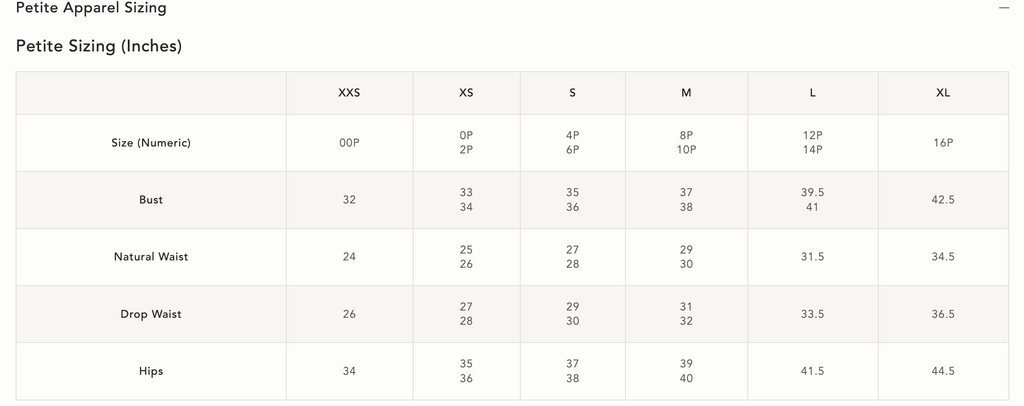Click the Bust row label

[151, 200]
